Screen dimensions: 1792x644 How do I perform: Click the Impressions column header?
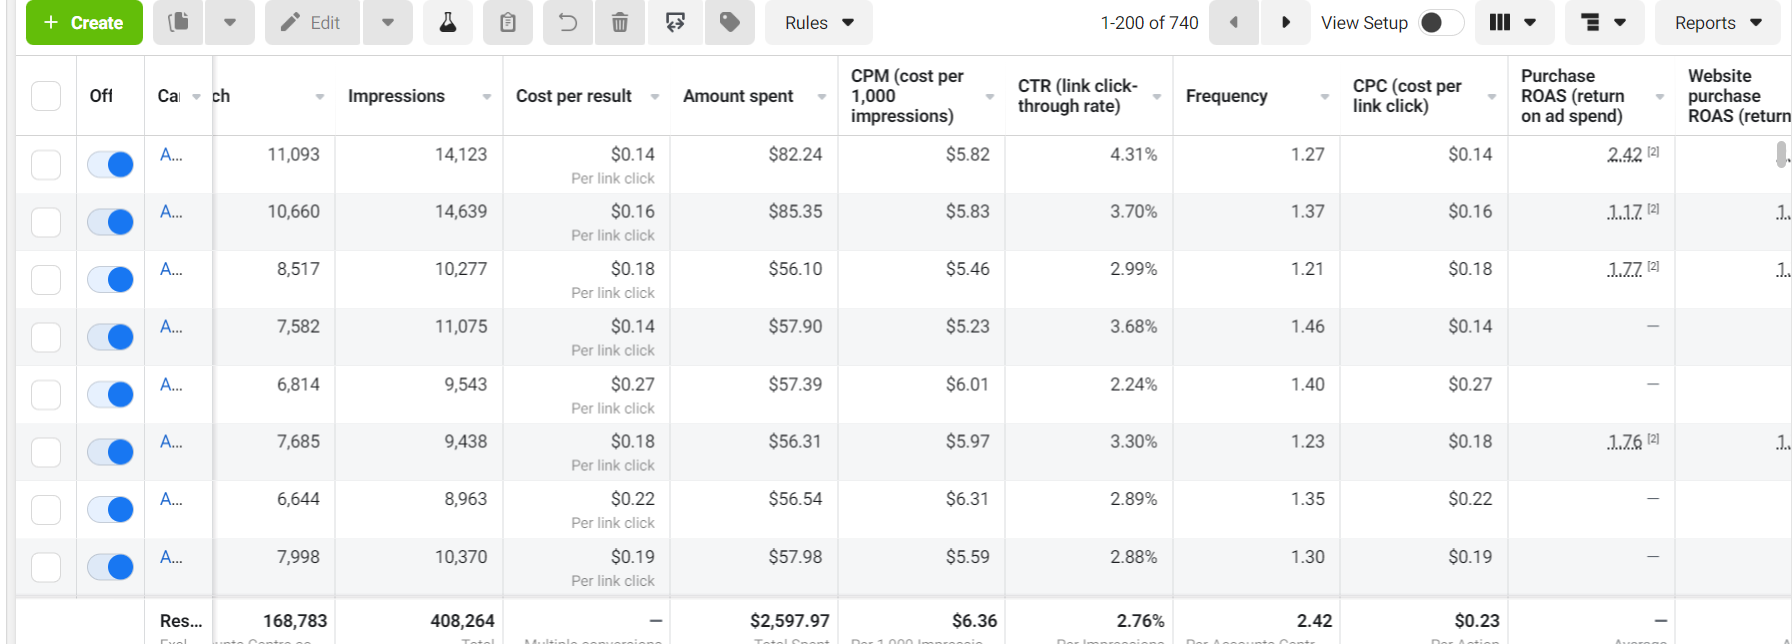(396, 96)
